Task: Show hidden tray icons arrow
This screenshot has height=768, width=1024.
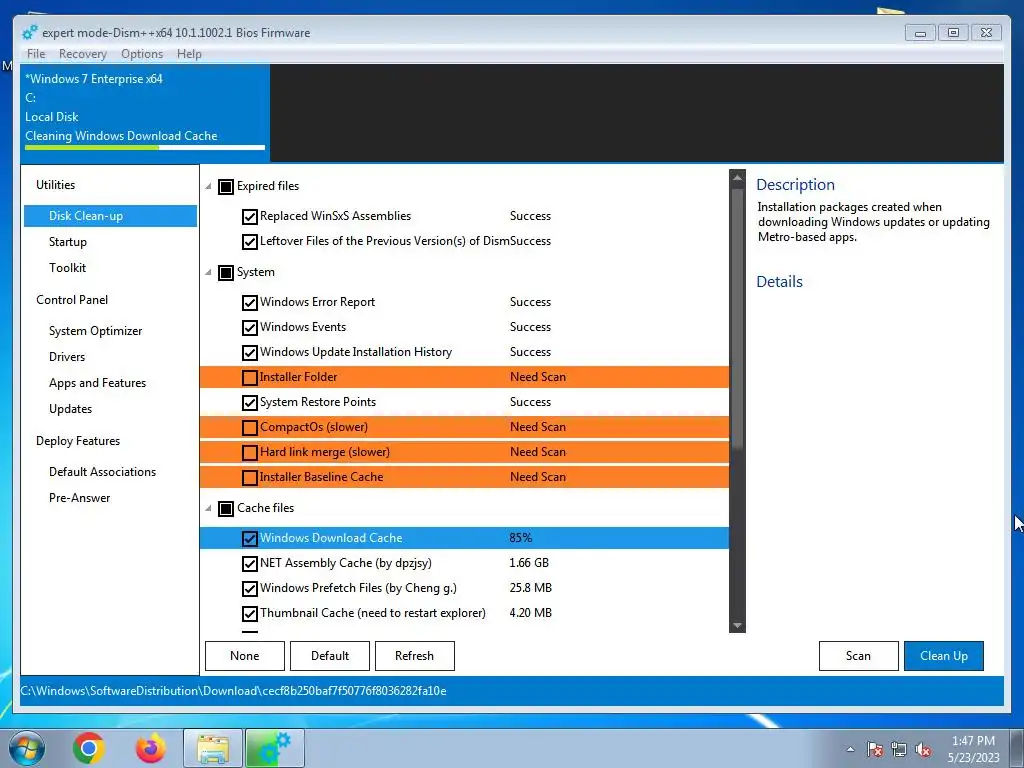Action: (x=850, y=749)
